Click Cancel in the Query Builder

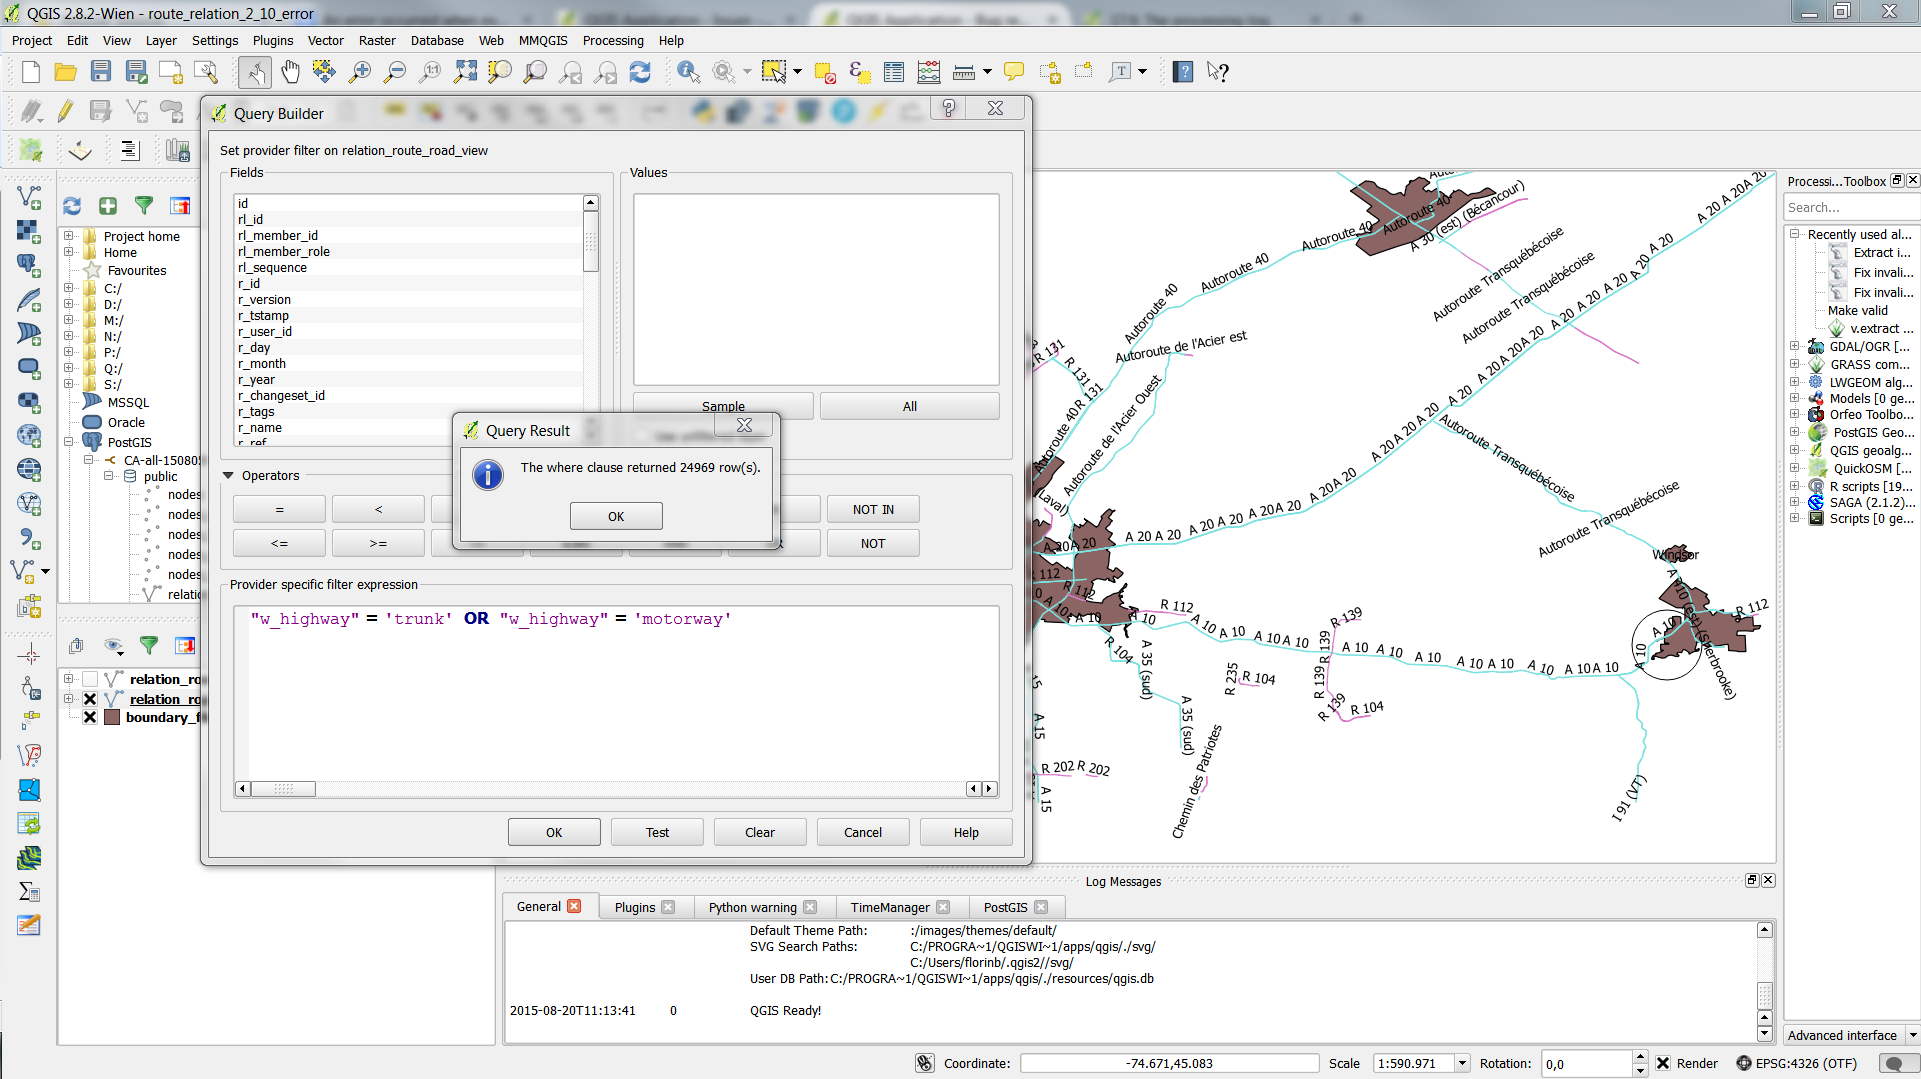(x=863, y=832)
